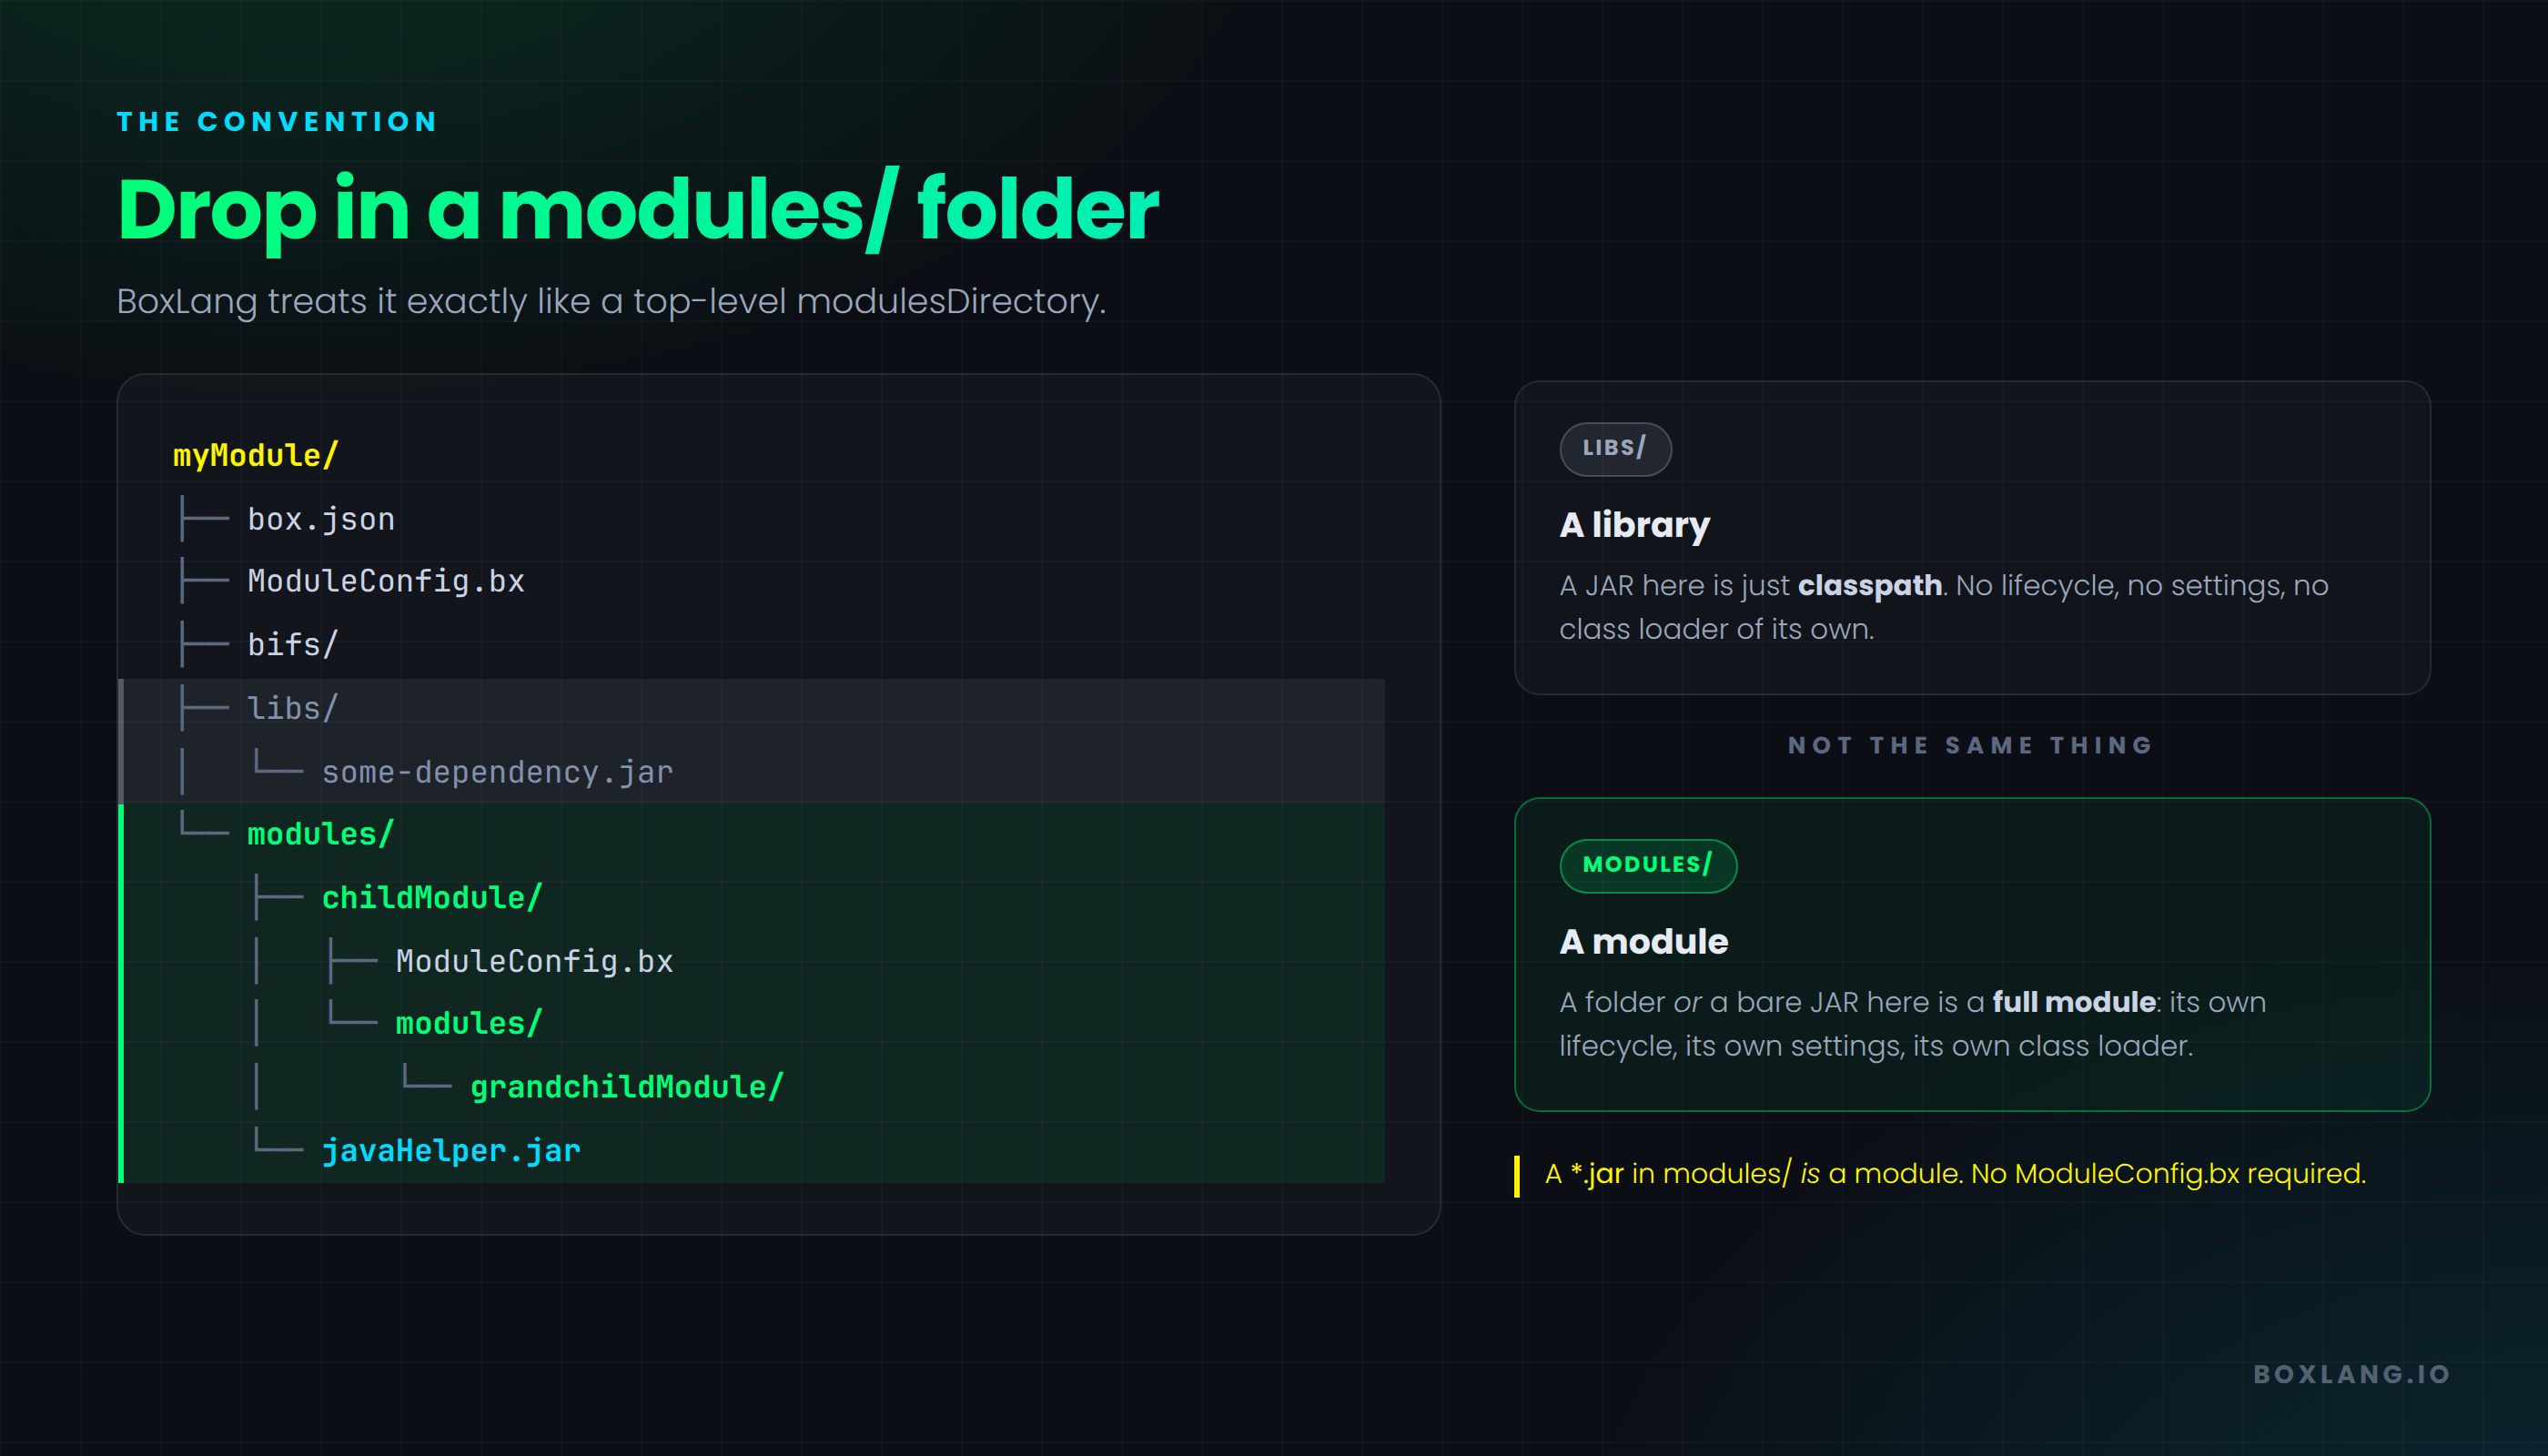Click the BOXLANG.IO footer text
This screenshot has height=1456, width=2548.
2352,1374
